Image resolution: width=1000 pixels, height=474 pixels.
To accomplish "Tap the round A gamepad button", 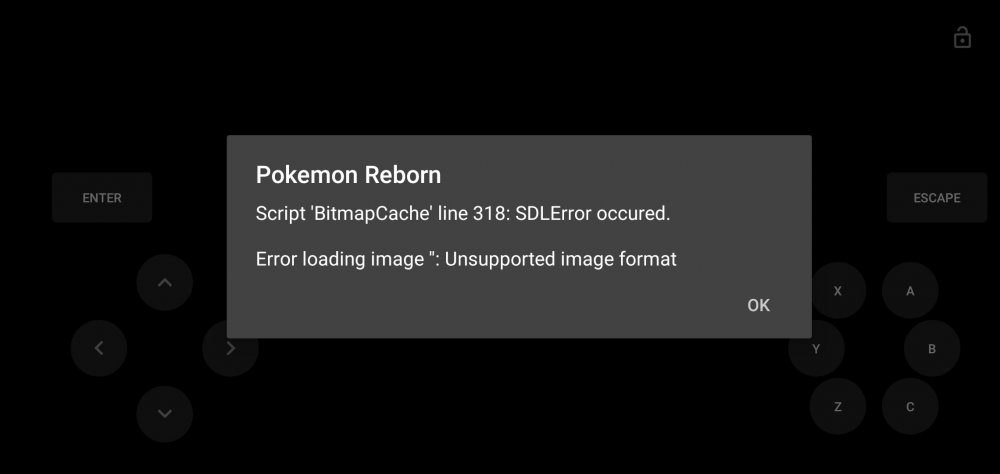I will [x=910, y=290].
